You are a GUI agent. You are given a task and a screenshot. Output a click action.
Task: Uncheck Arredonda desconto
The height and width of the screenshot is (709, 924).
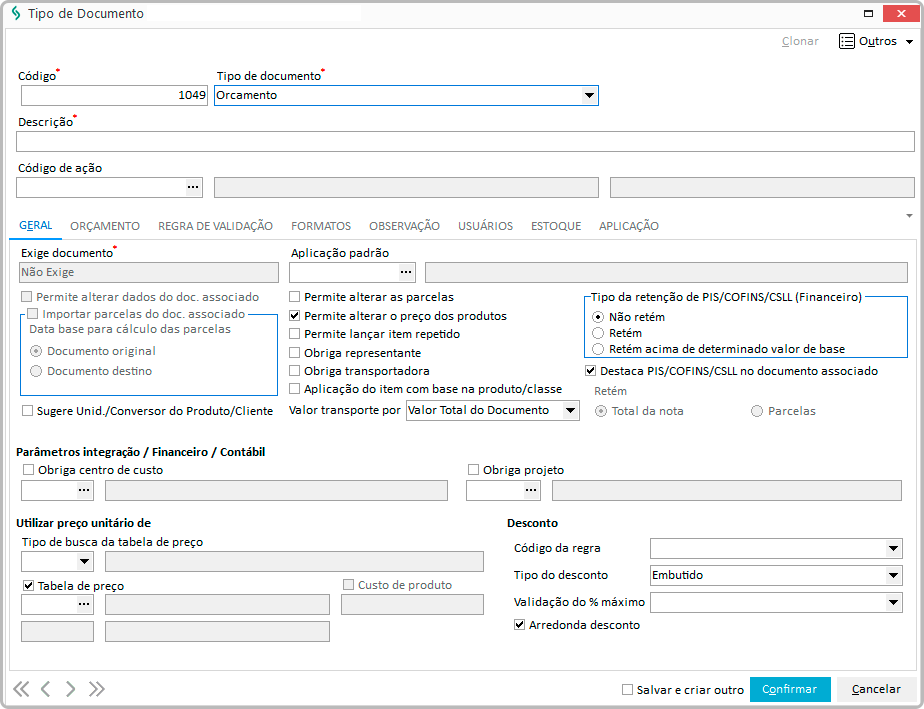[x=519, y=625]
